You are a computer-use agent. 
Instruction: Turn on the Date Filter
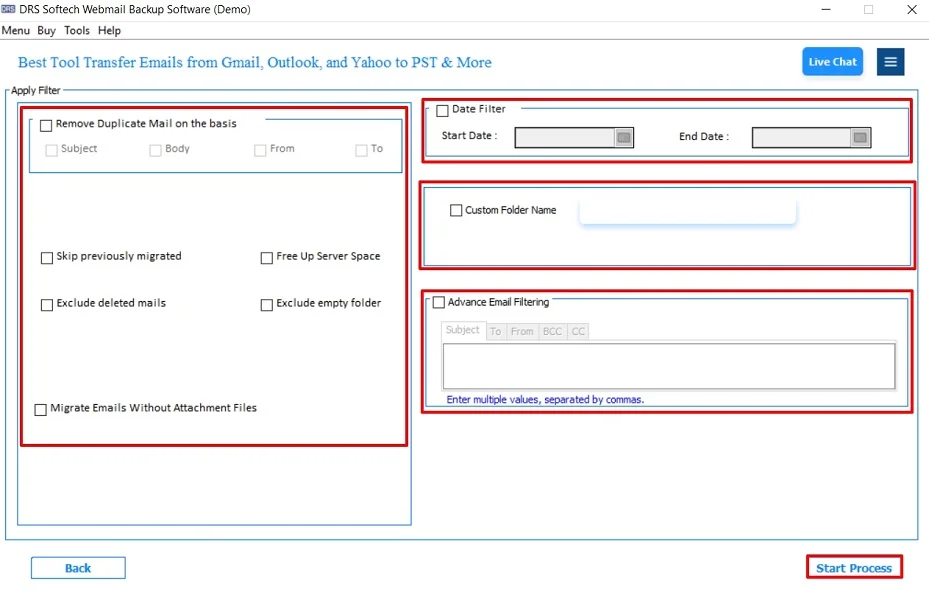coord(441,110)
